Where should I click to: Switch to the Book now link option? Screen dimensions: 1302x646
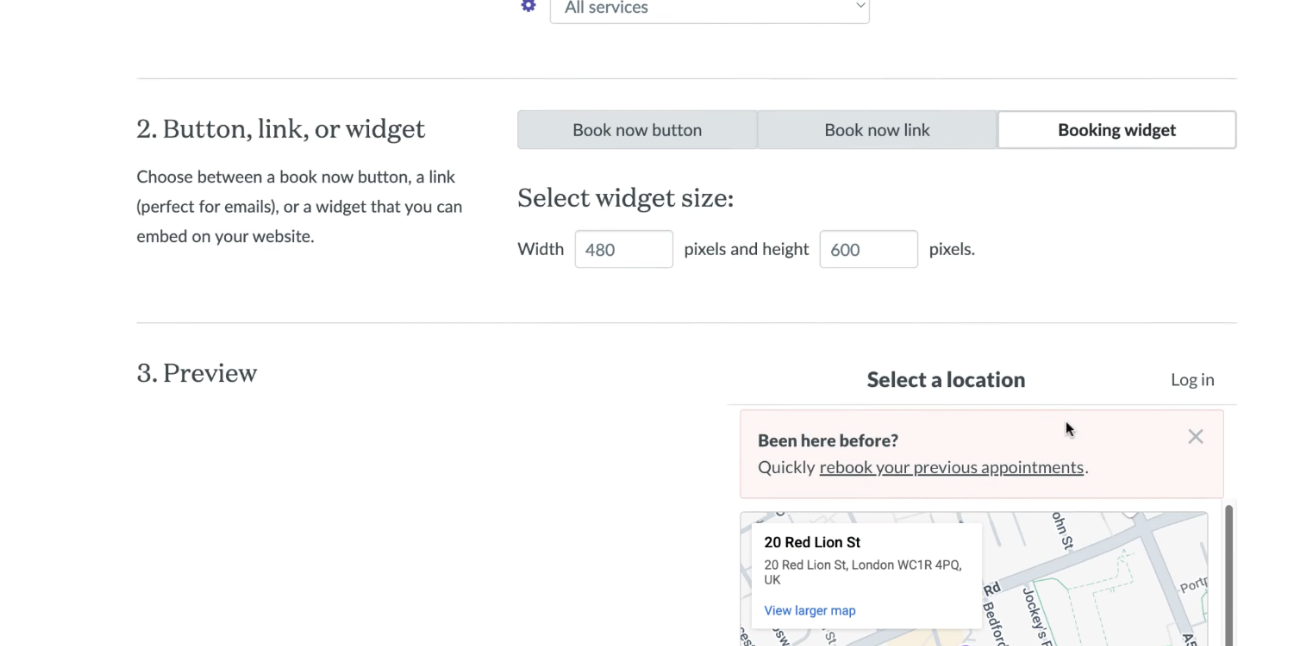coord(877,130)
